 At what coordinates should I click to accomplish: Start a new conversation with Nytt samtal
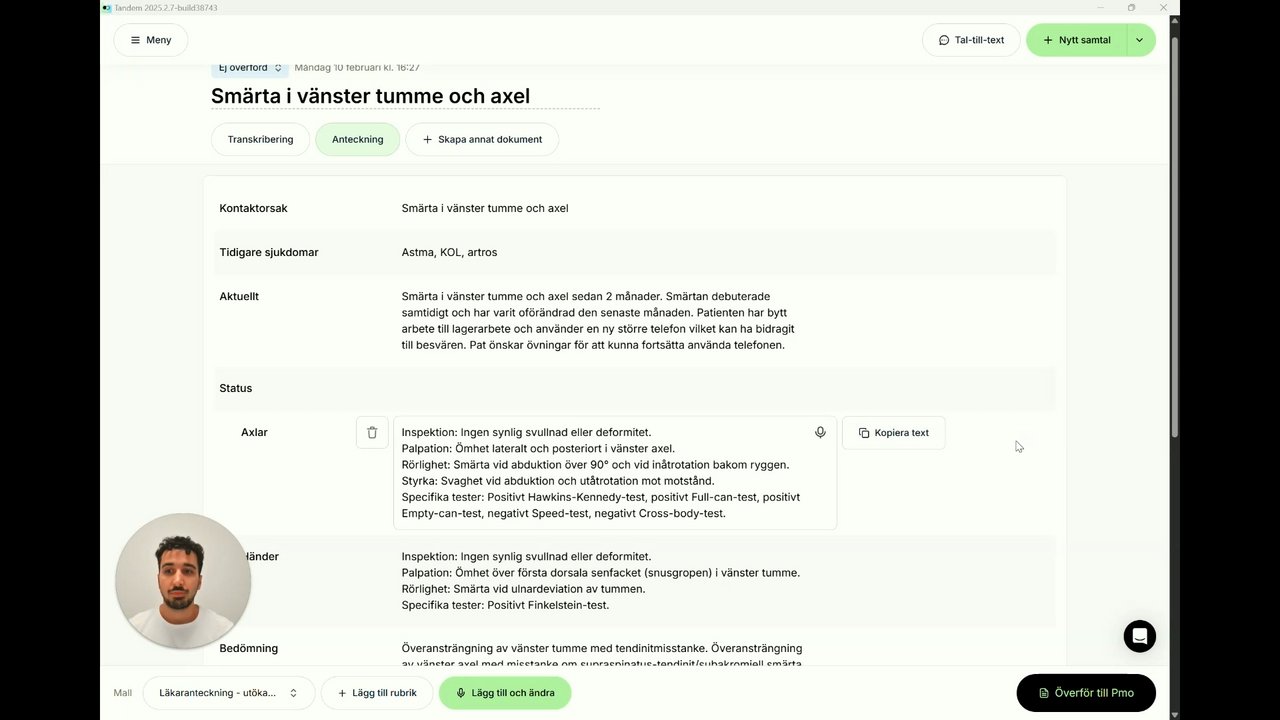point(1076,40)
